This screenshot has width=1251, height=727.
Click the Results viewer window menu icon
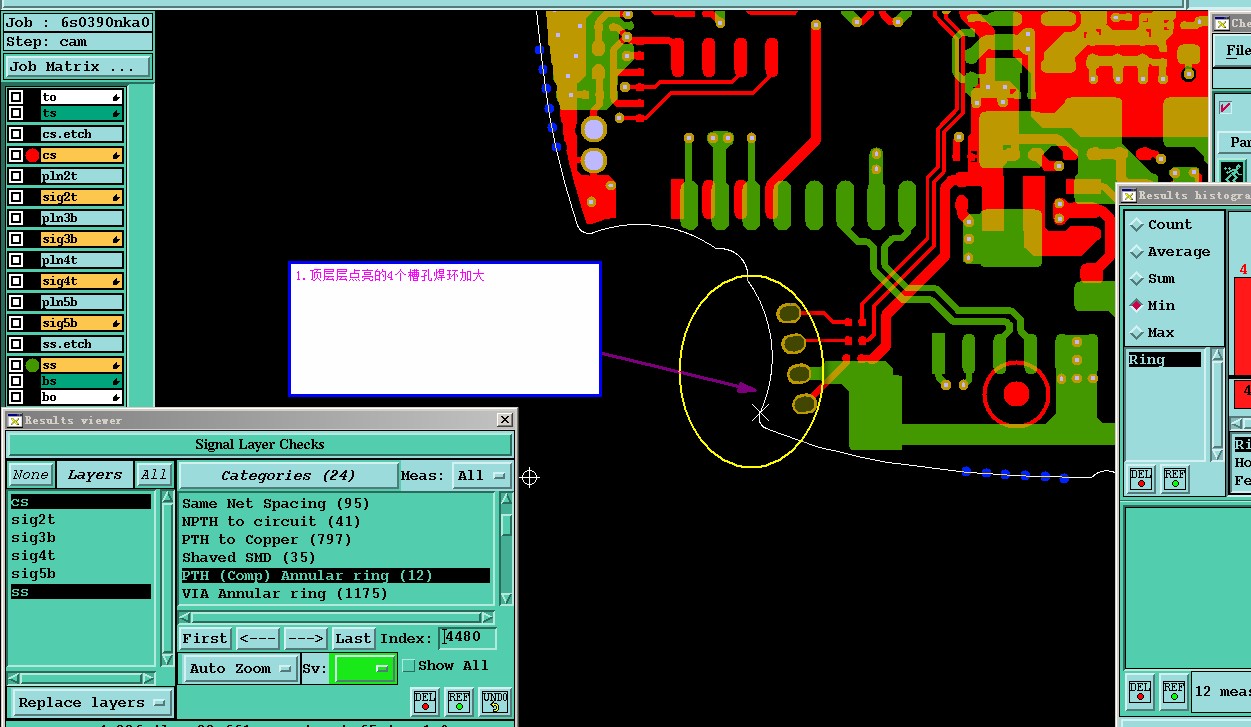click(14, 420)
